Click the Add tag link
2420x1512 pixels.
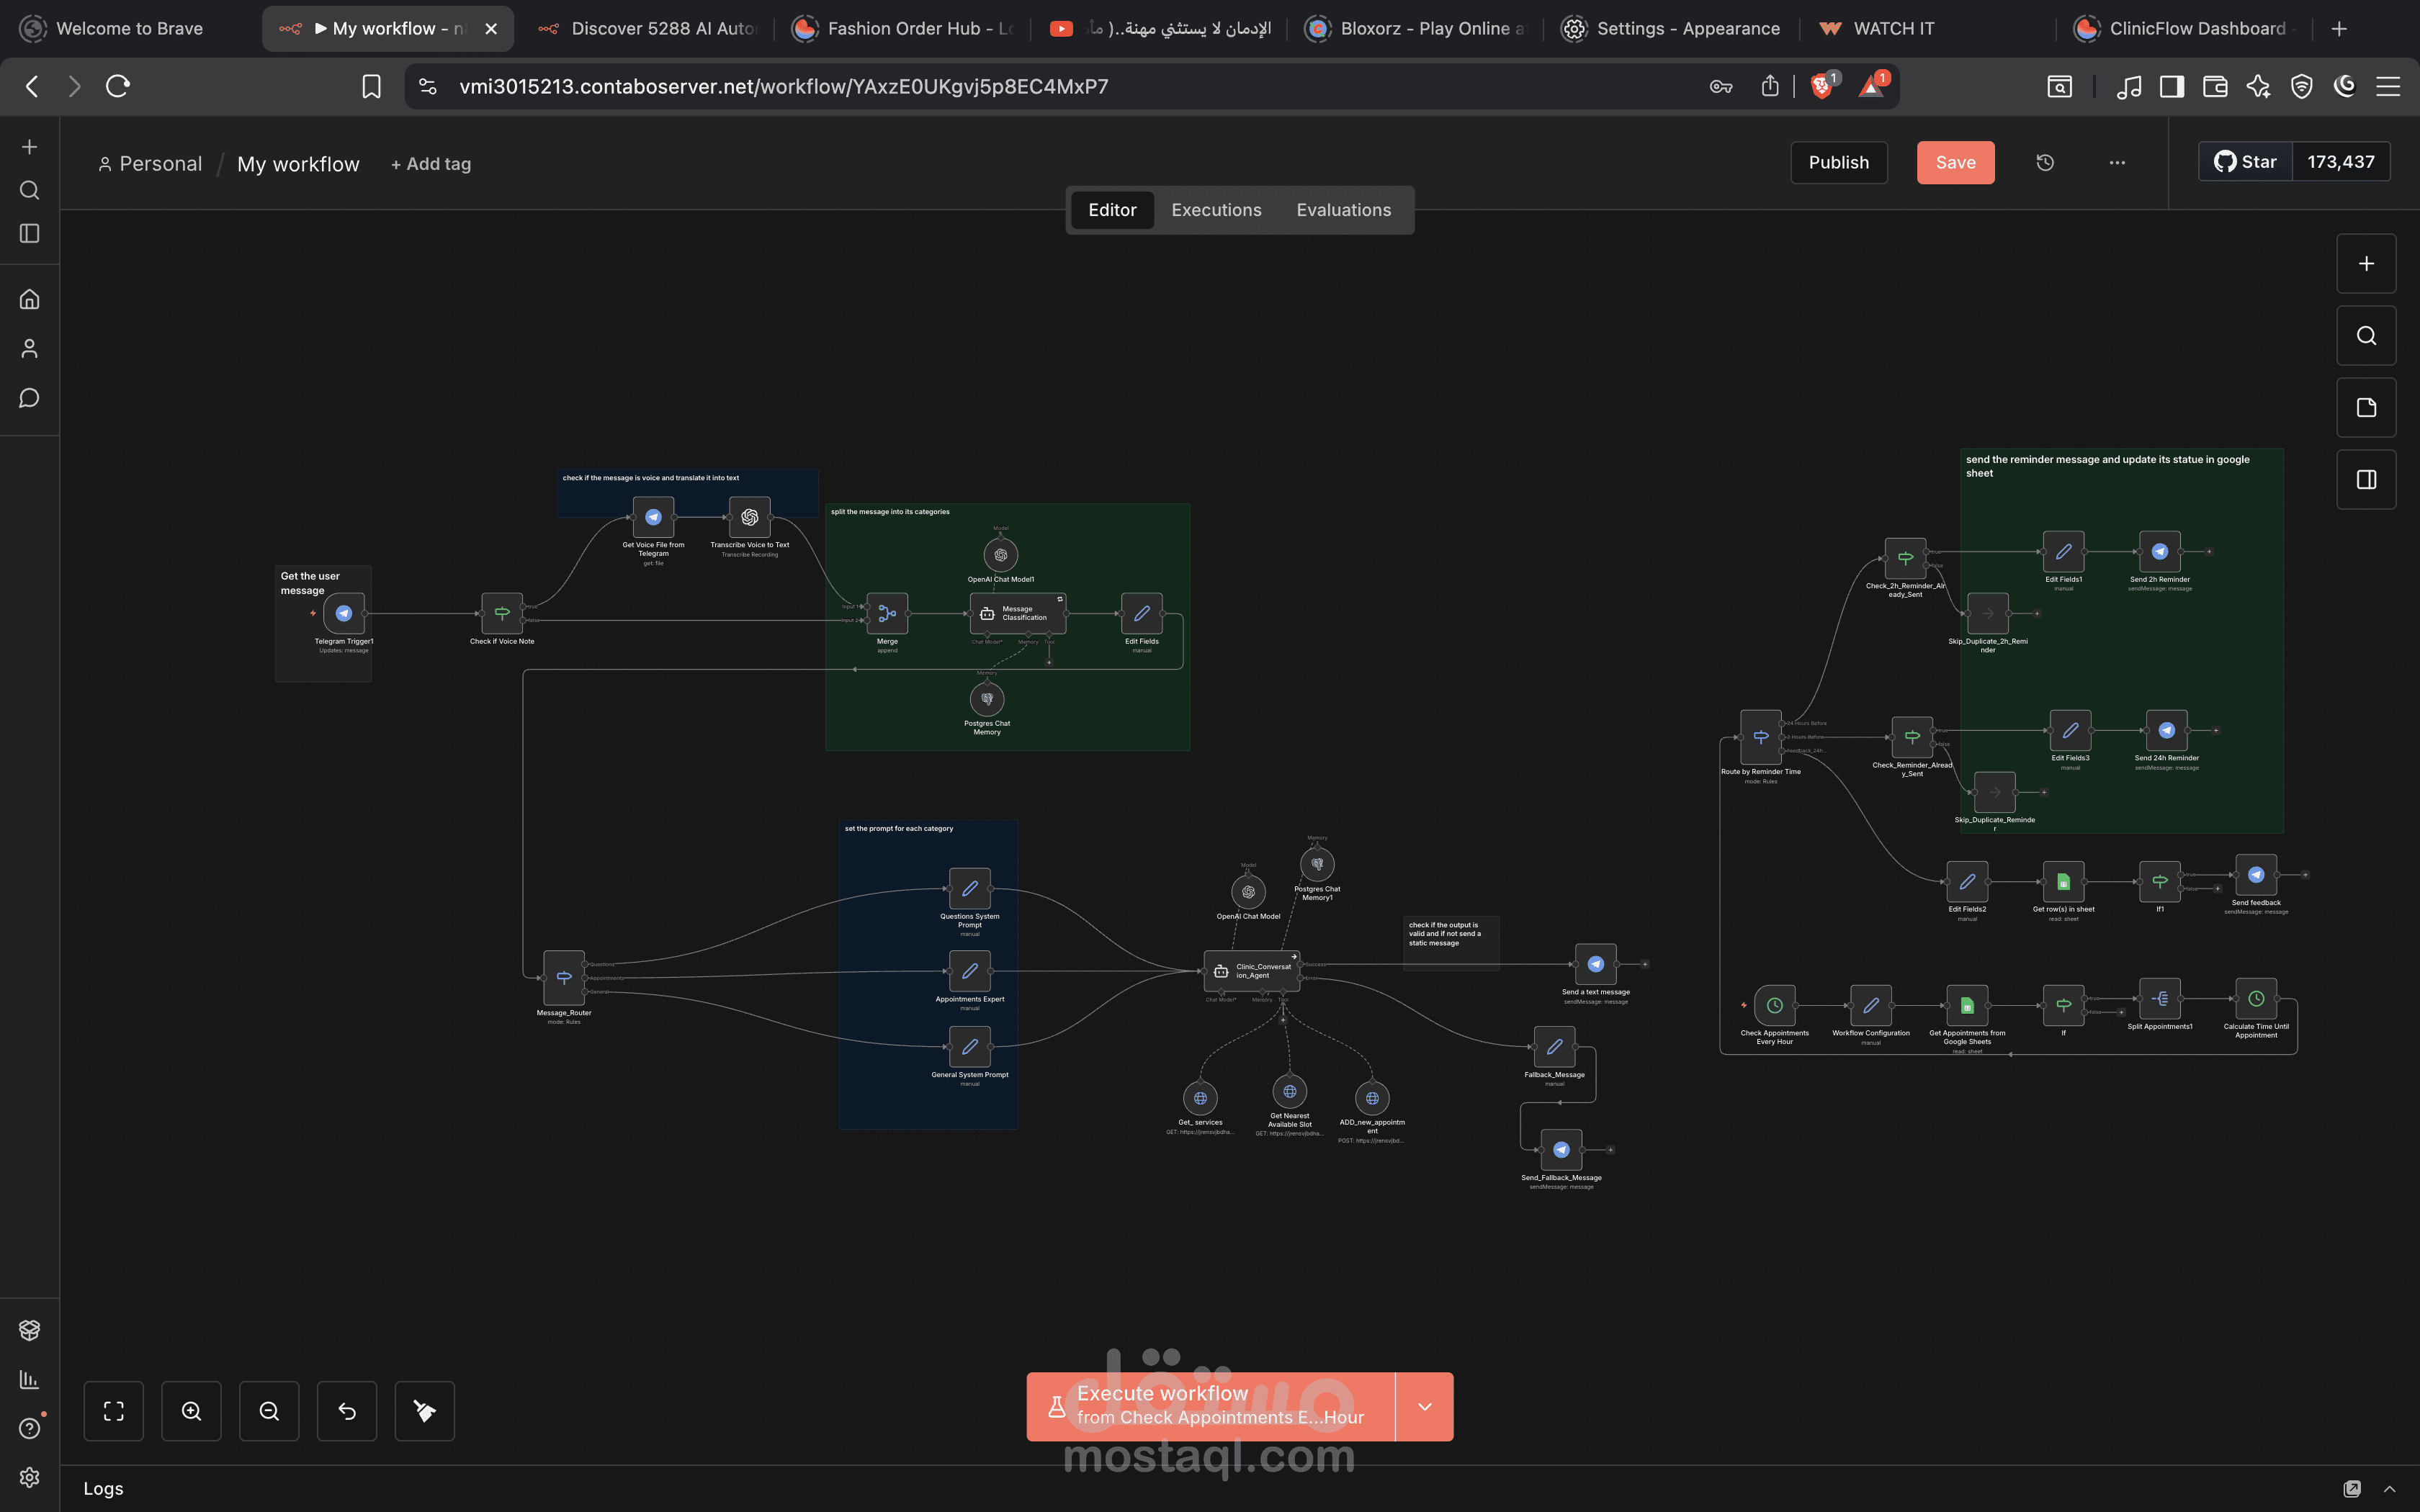431,164
